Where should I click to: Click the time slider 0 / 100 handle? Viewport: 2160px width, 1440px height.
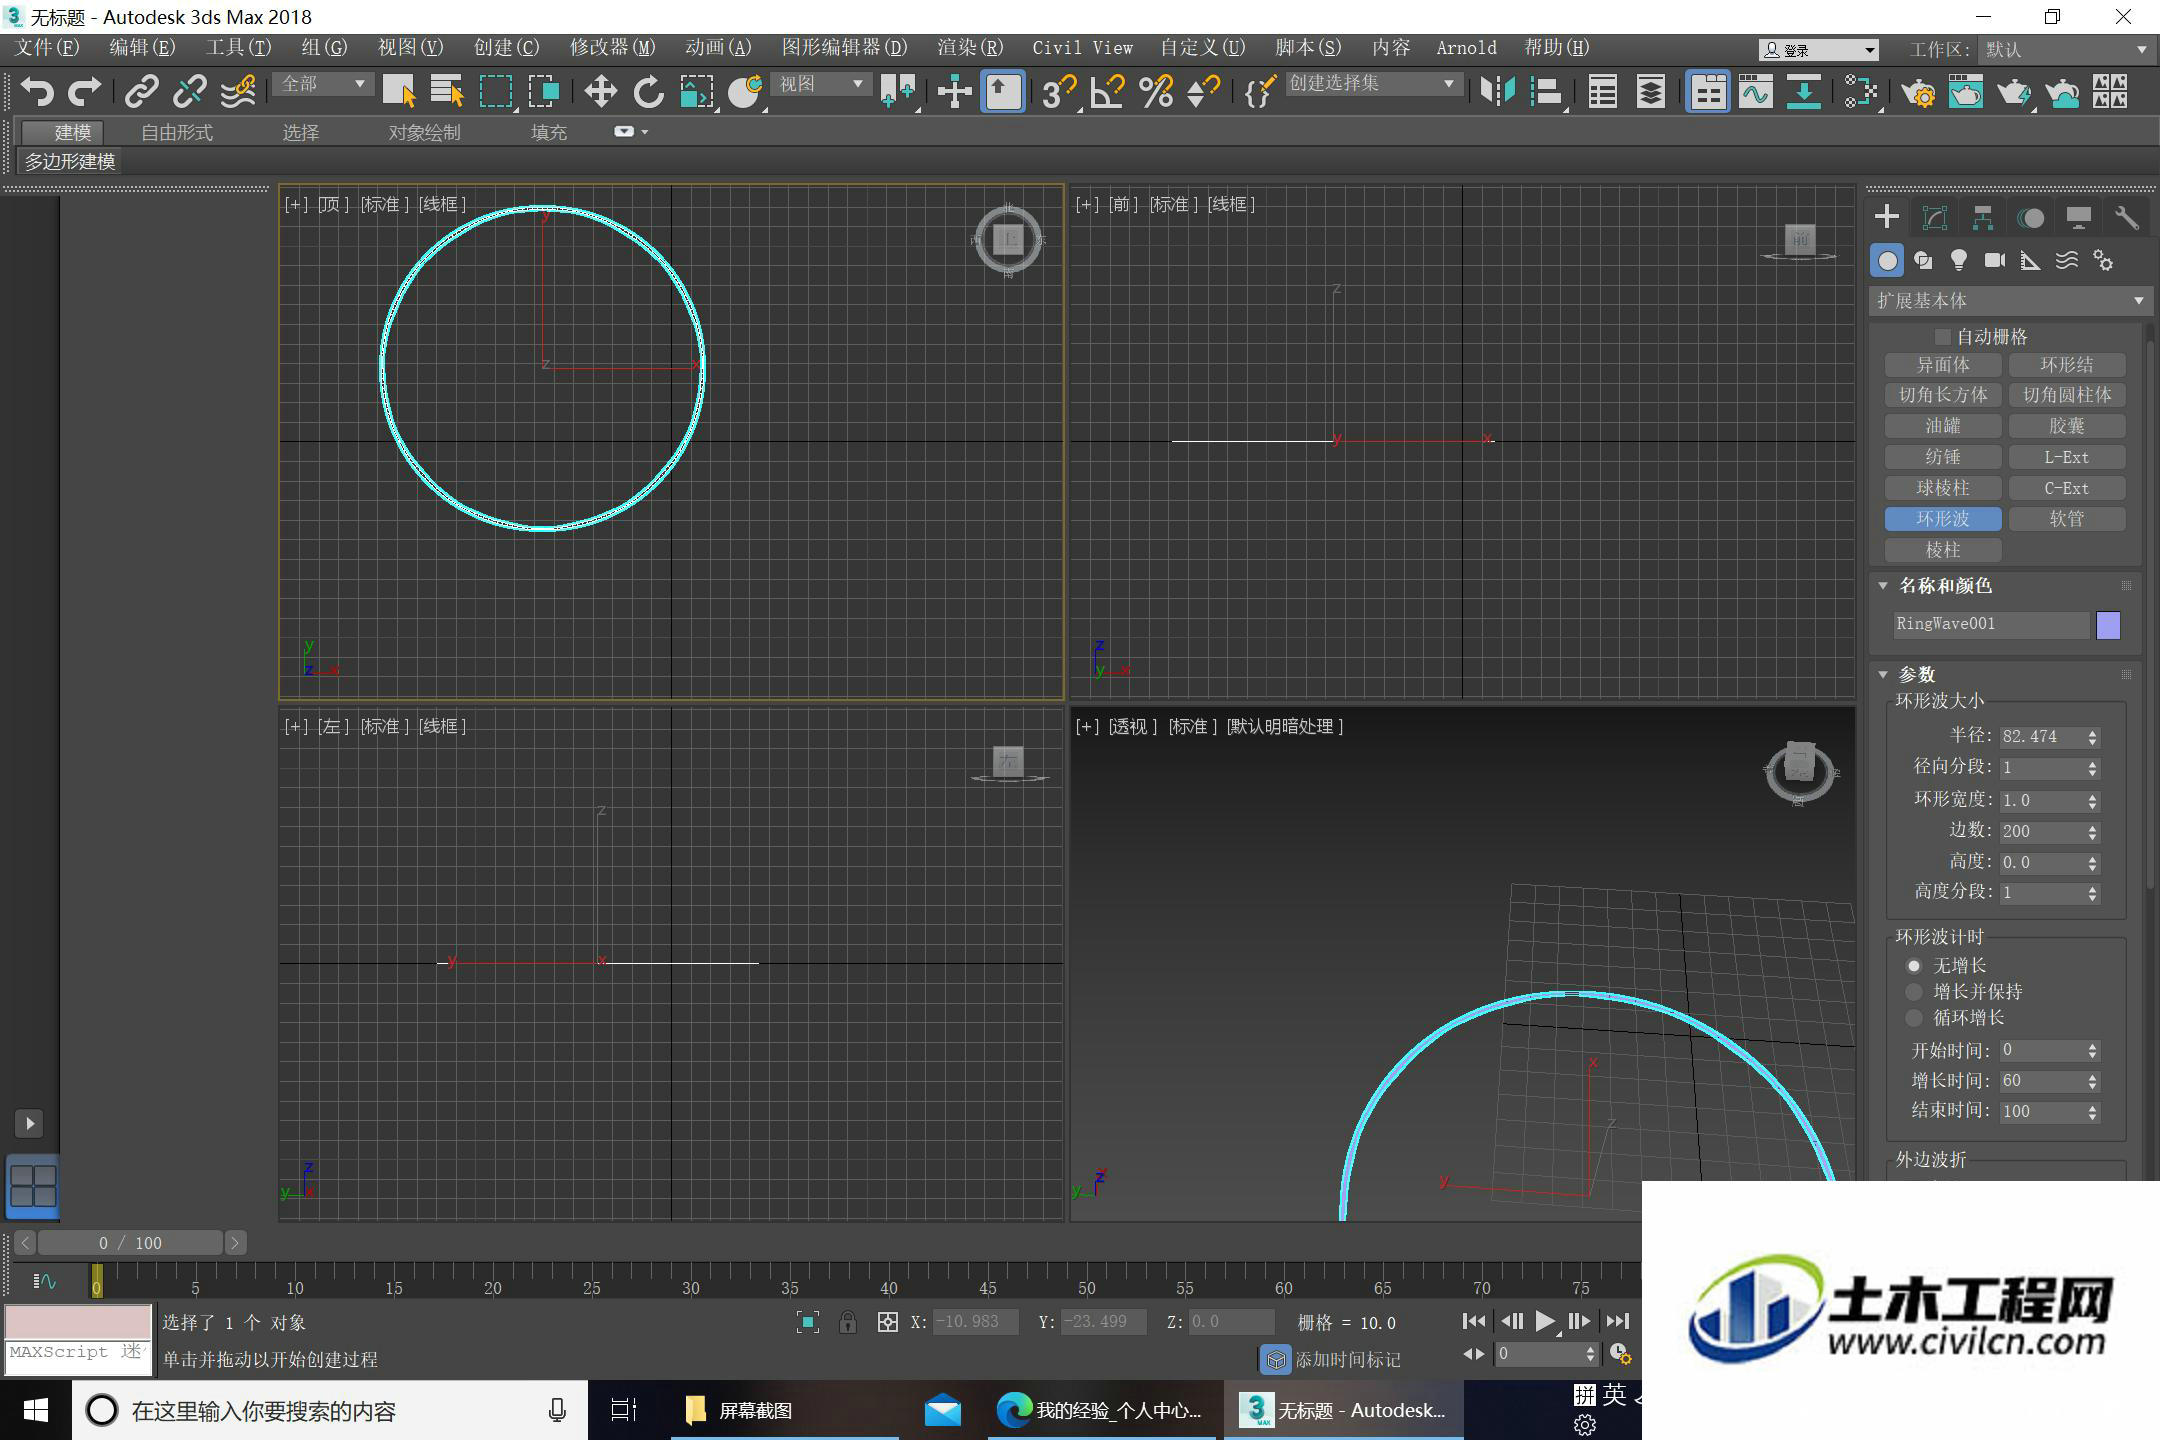click(130, 1243)
